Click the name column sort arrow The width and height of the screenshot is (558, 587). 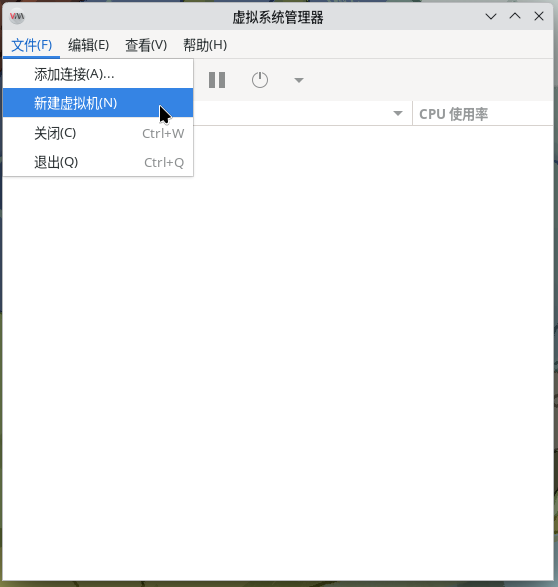pos(398,113)
